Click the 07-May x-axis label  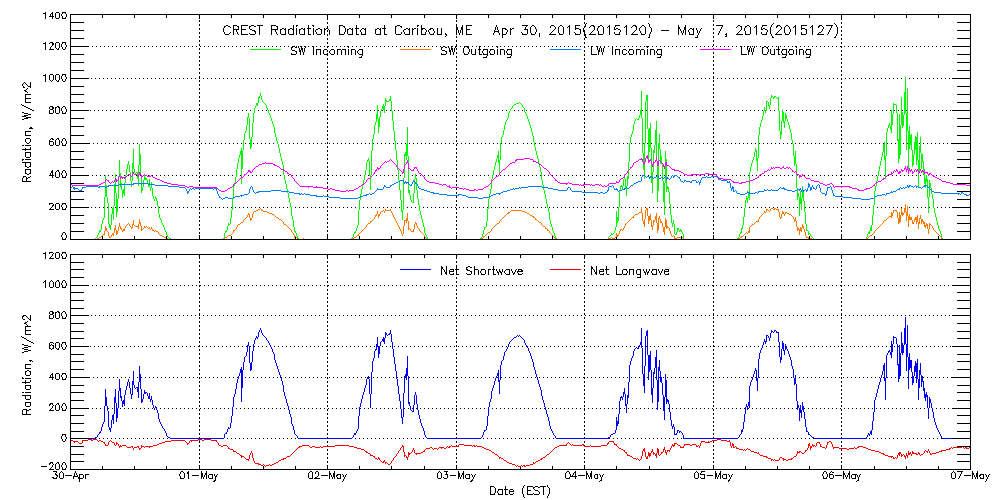pos(969,477)
